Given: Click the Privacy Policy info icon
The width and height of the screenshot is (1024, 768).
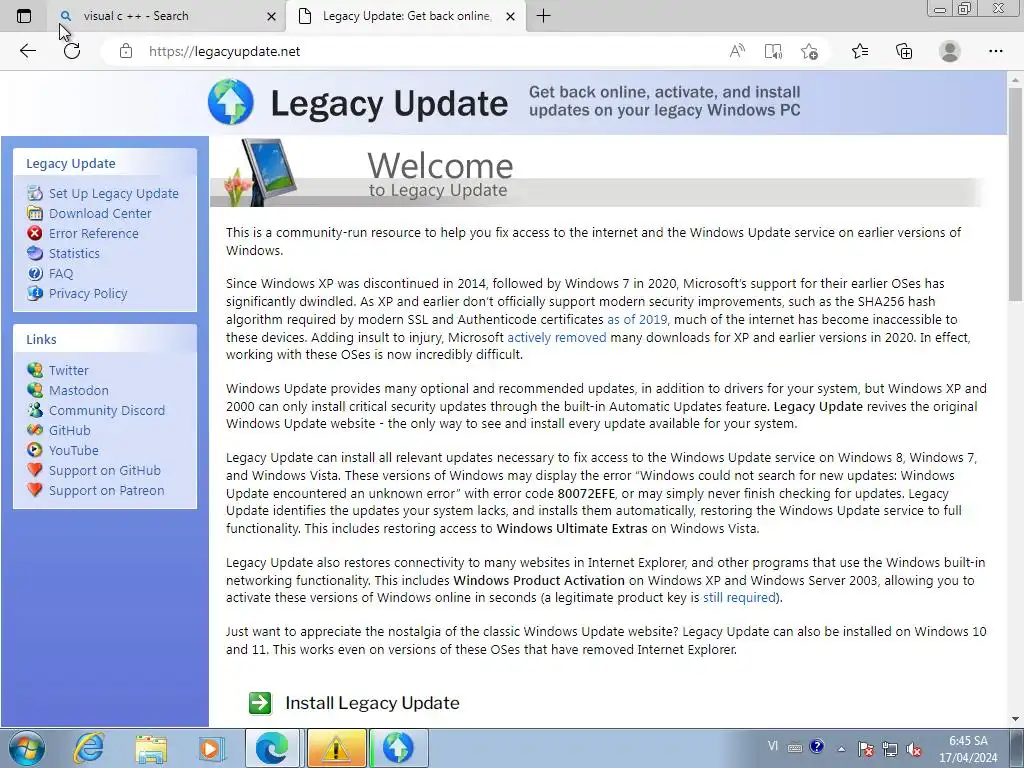Looking at the screenshot, I should point(35,293).
